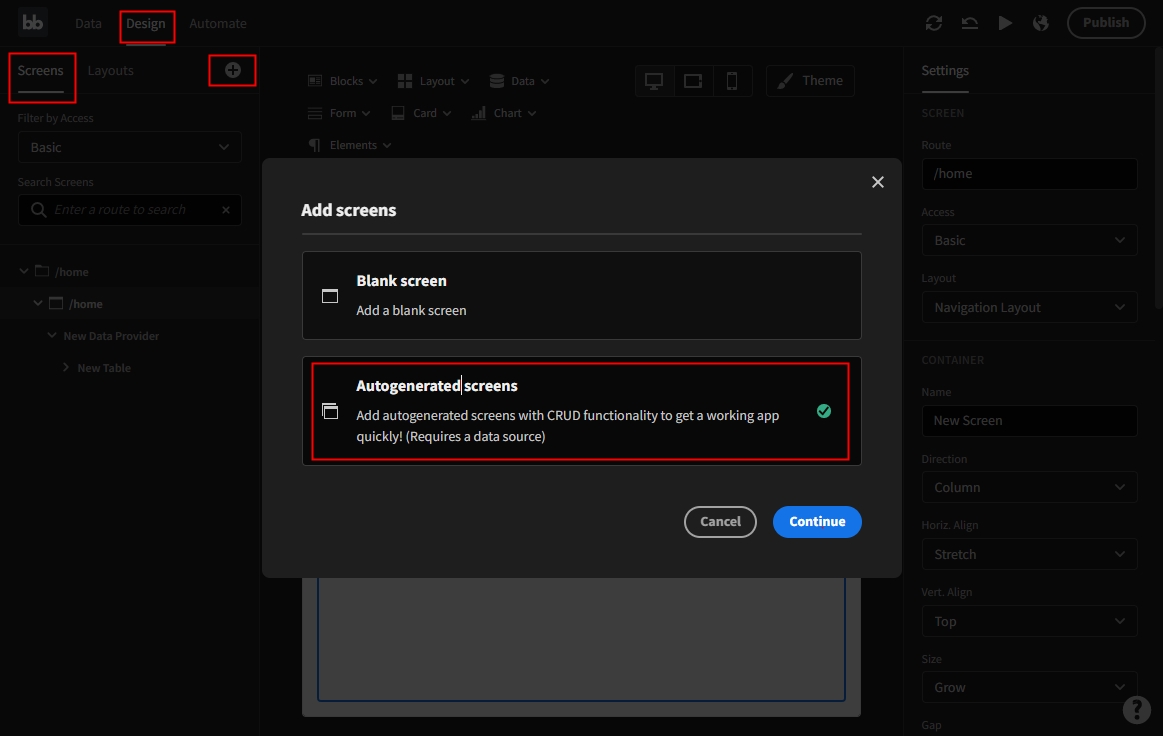Click the Continue button
1163x736 pixels.
coord(817,521)
